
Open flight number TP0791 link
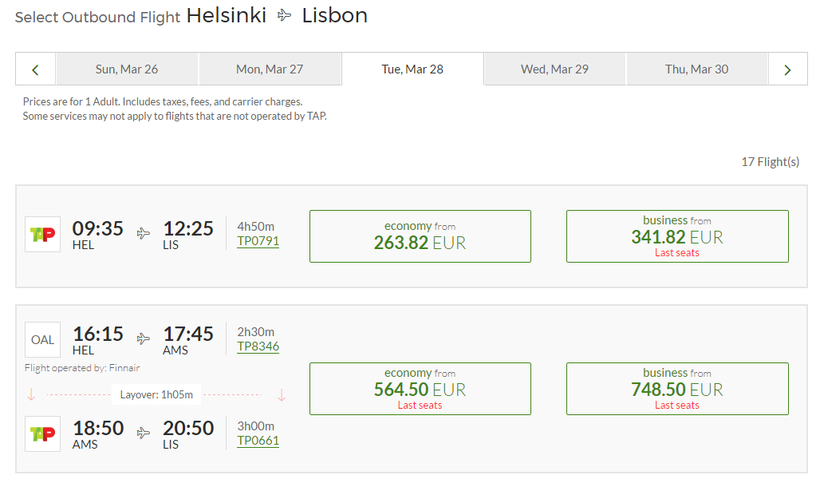coord(258,241)
